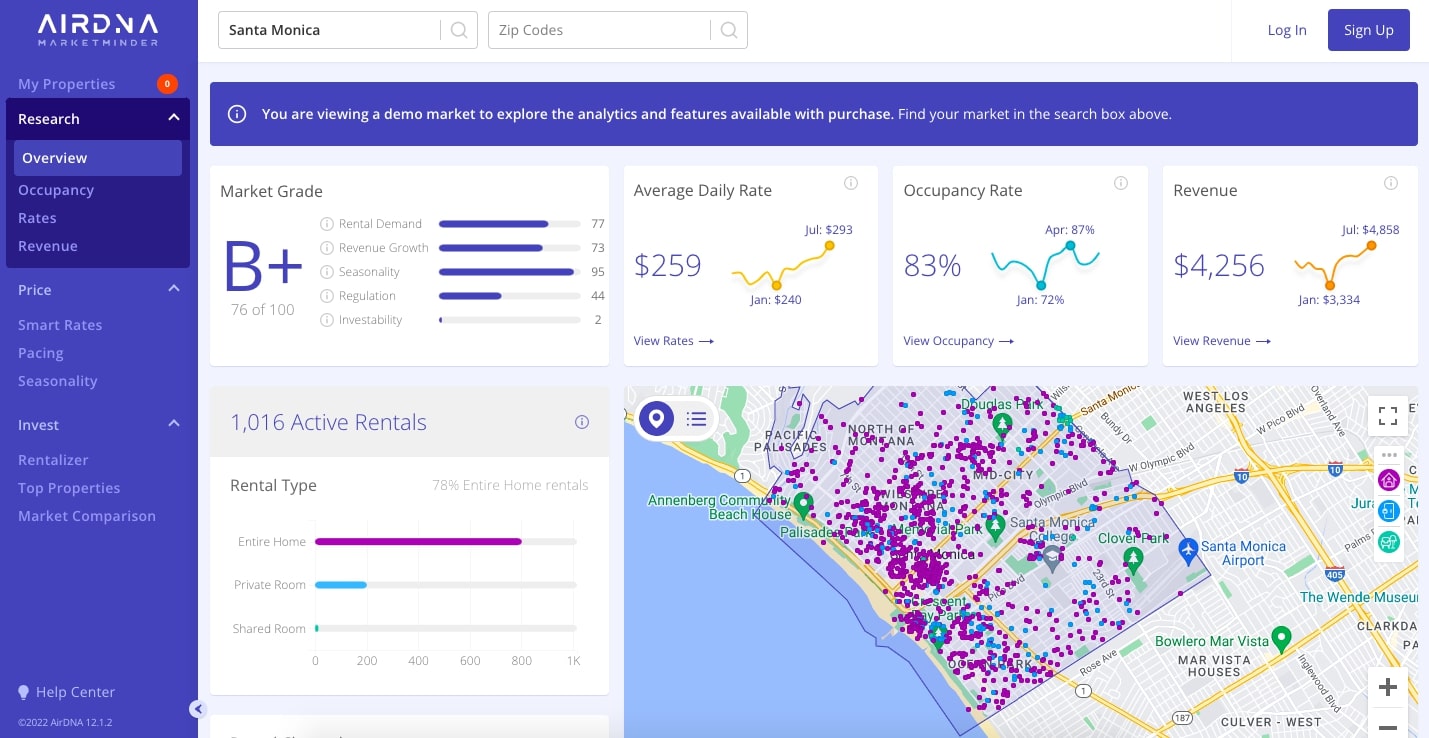This screenshot has height=738, width=1429.
Task: Zoom out on the map with minus icon
Action: pyautogui.click(x=1388, y=727)
